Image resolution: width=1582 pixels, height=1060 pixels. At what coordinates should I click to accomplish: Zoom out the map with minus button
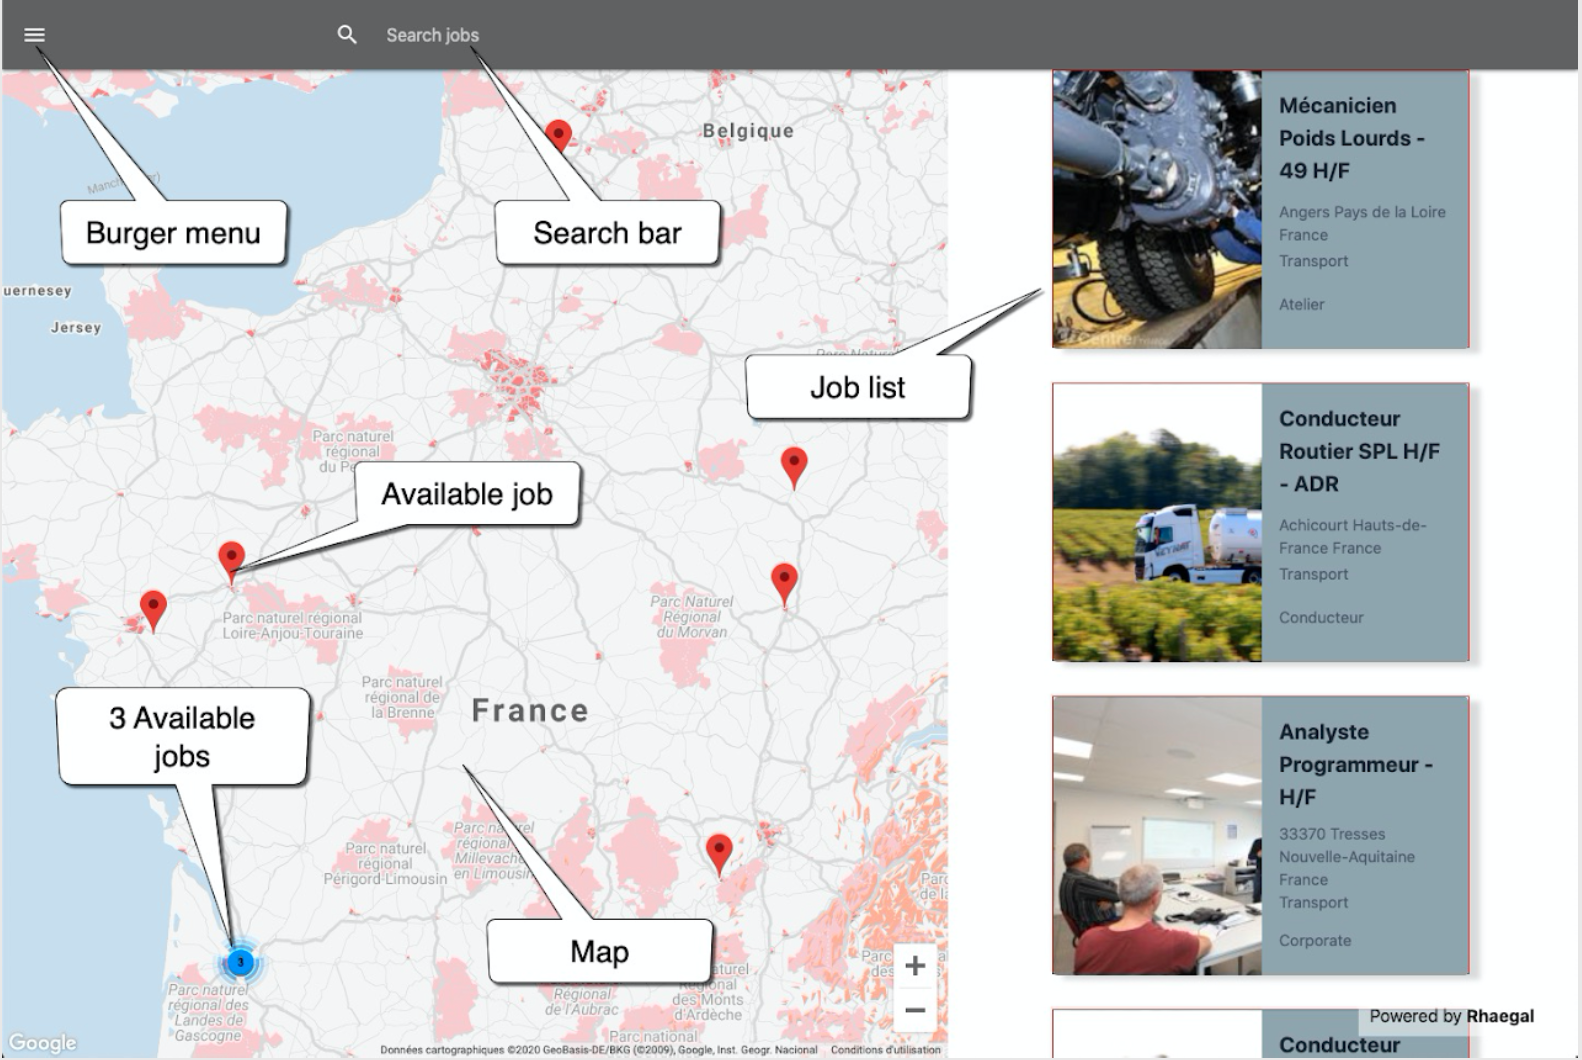(914, 1010)
